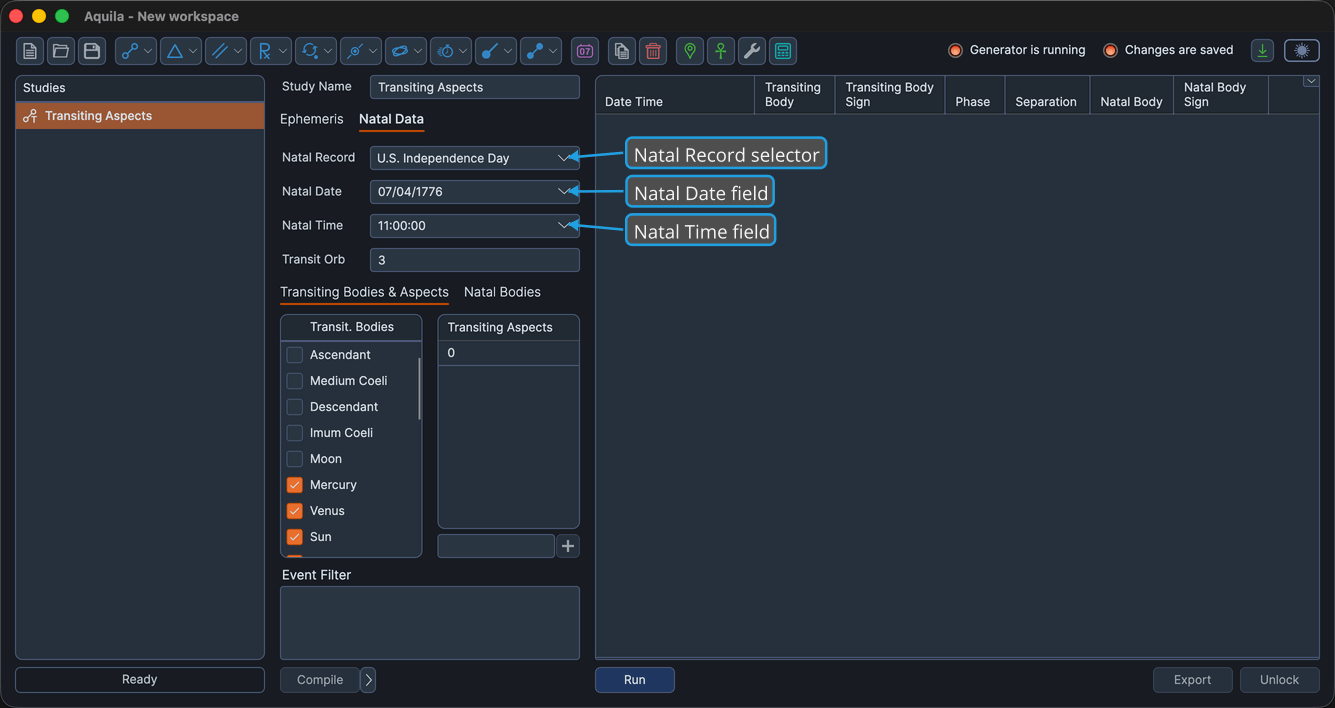Open the circular arrows cycle study tool

coord(316,51)
